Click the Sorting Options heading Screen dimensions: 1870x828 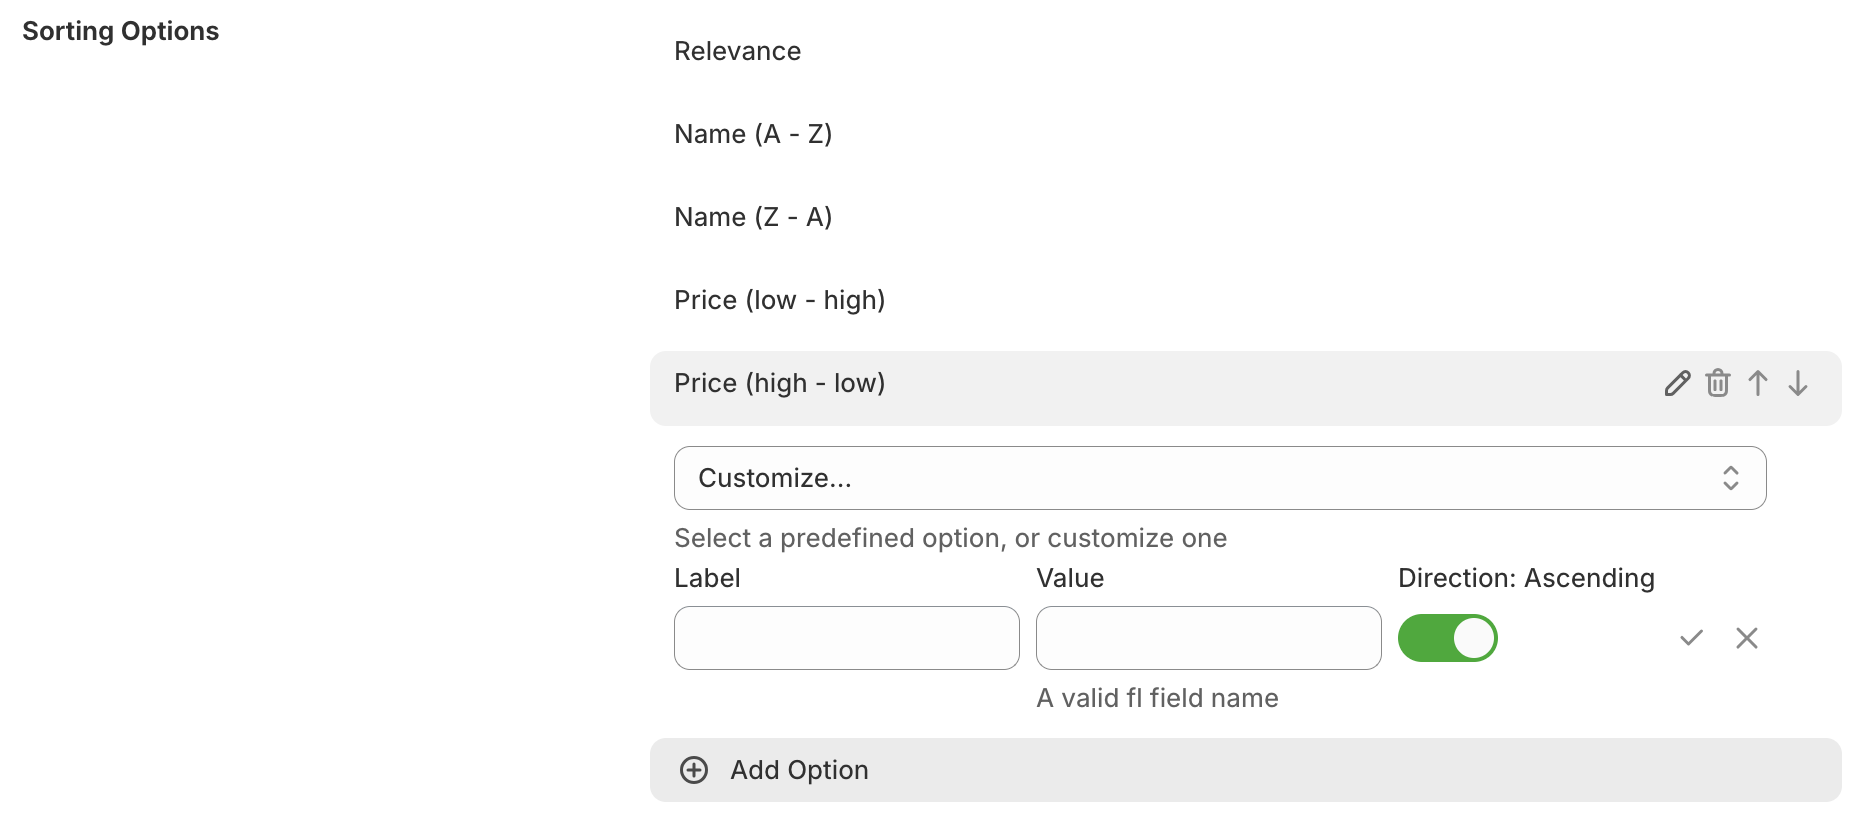pyautogui.click(x=121, y=32)
